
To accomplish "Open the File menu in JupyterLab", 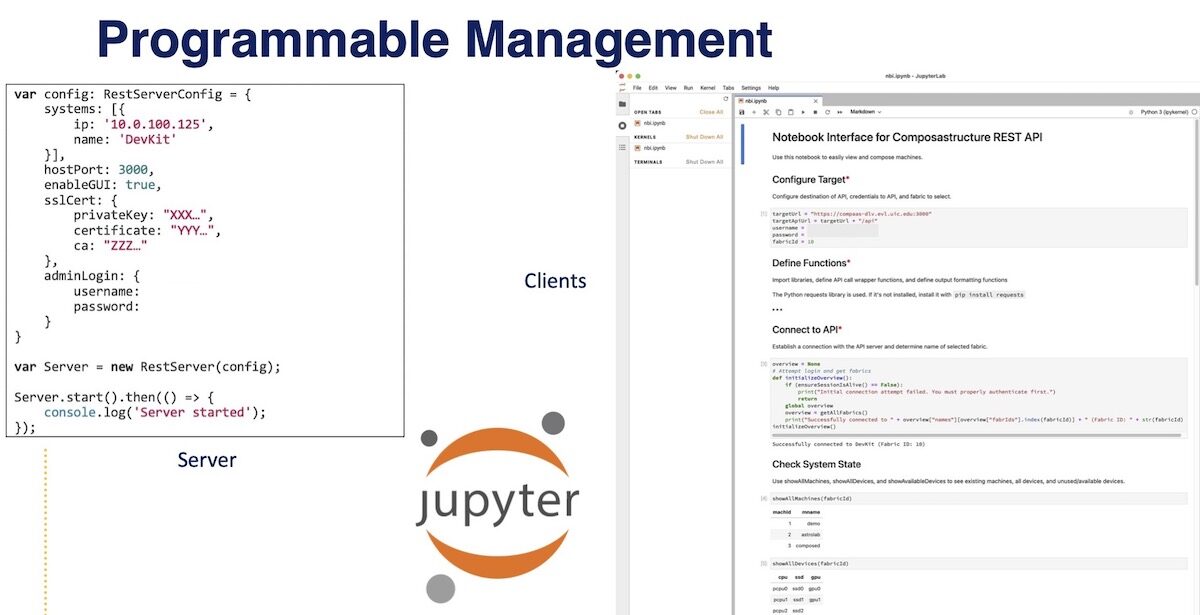I will (637, 88).
